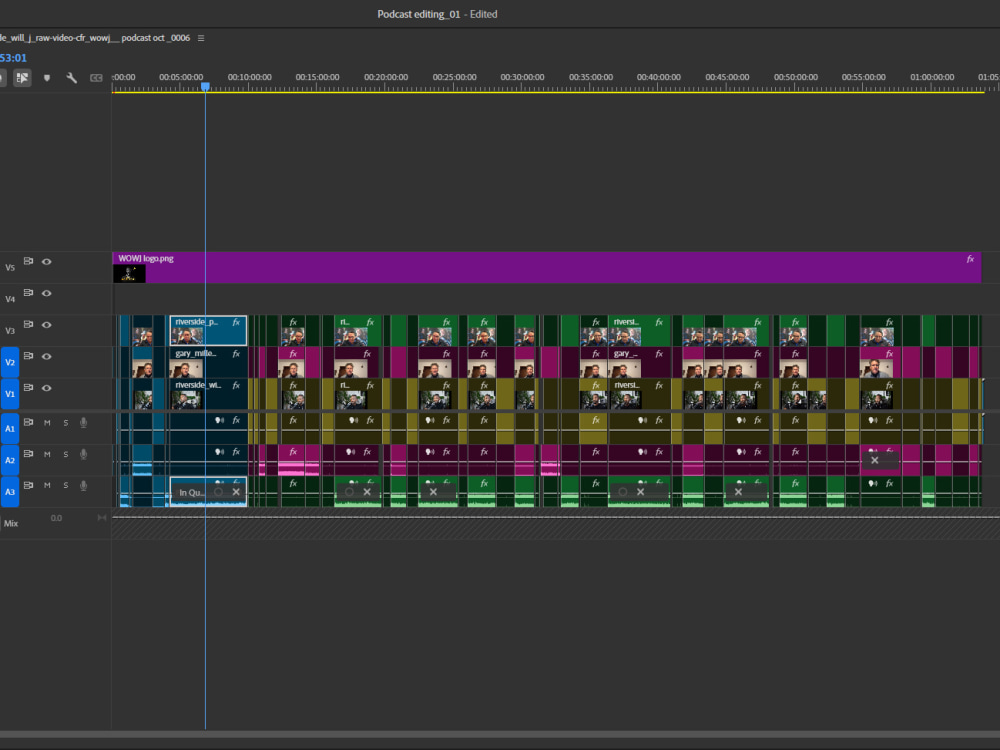Viewport: 1000px width, 750px height.
Task: Toggle sync lock on track V2
Action: (28, 356)
